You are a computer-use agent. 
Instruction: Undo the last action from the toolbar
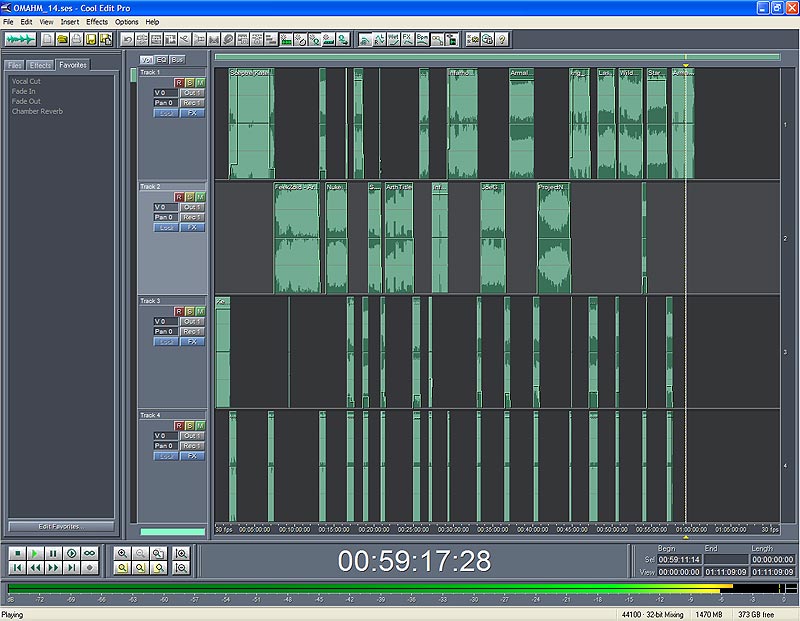tap(127, 39)
